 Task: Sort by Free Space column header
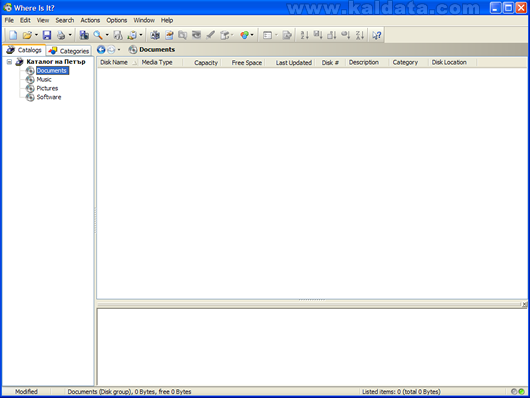click(243, 63)
